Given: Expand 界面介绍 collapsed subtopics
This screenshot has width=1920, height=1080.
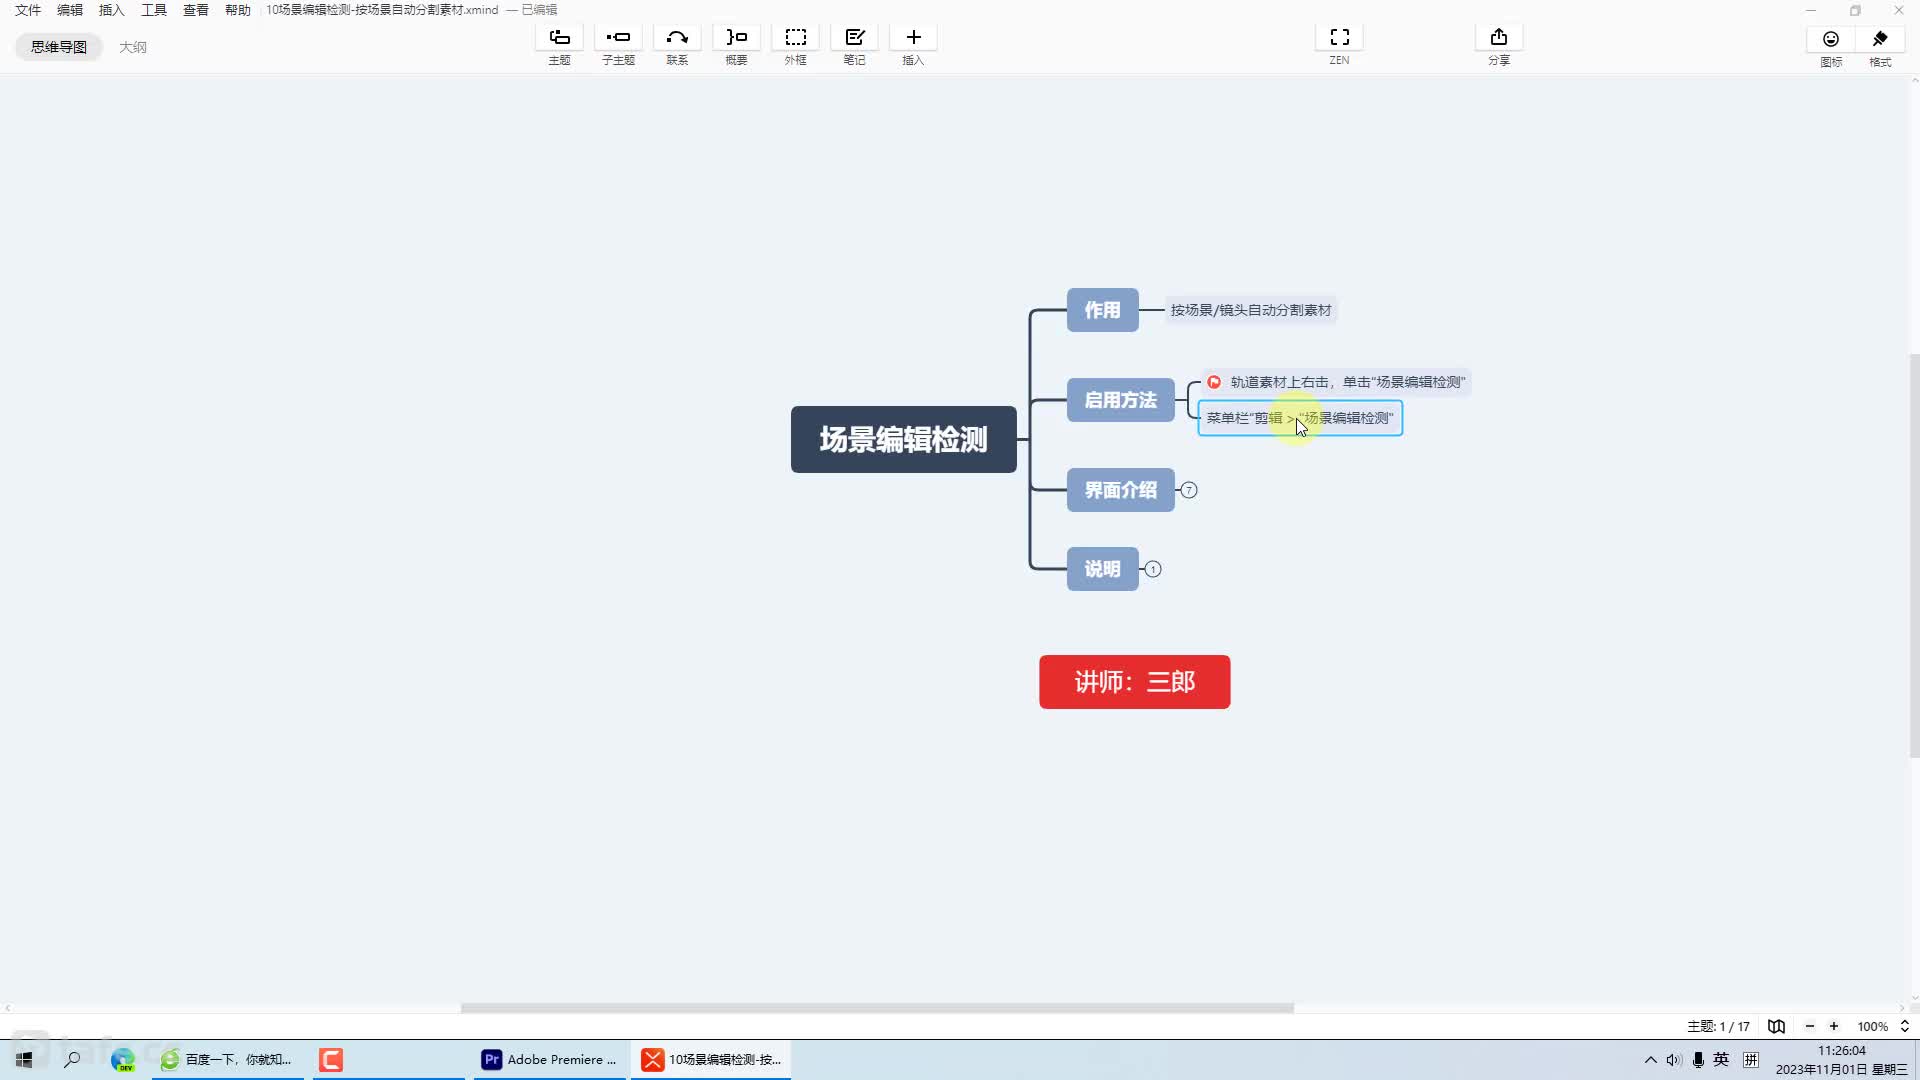Looking at the screenshot, I should tap(1189, 490).
